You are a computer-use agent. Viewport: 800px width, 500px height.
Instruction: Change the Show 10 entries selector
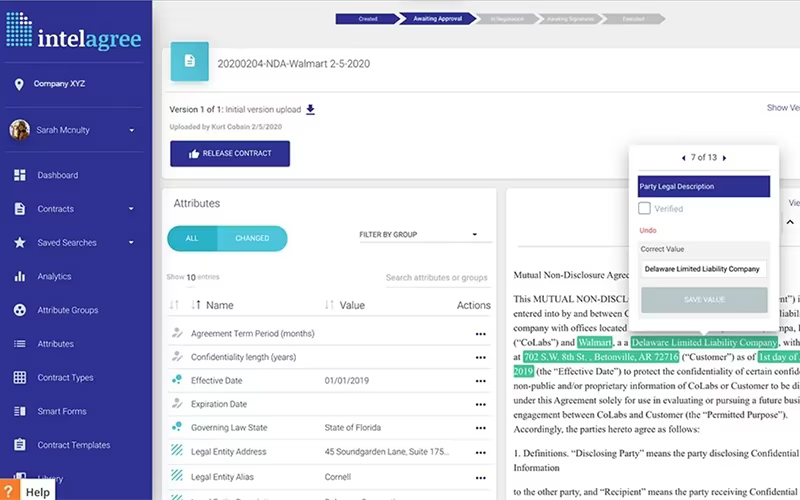191,277
